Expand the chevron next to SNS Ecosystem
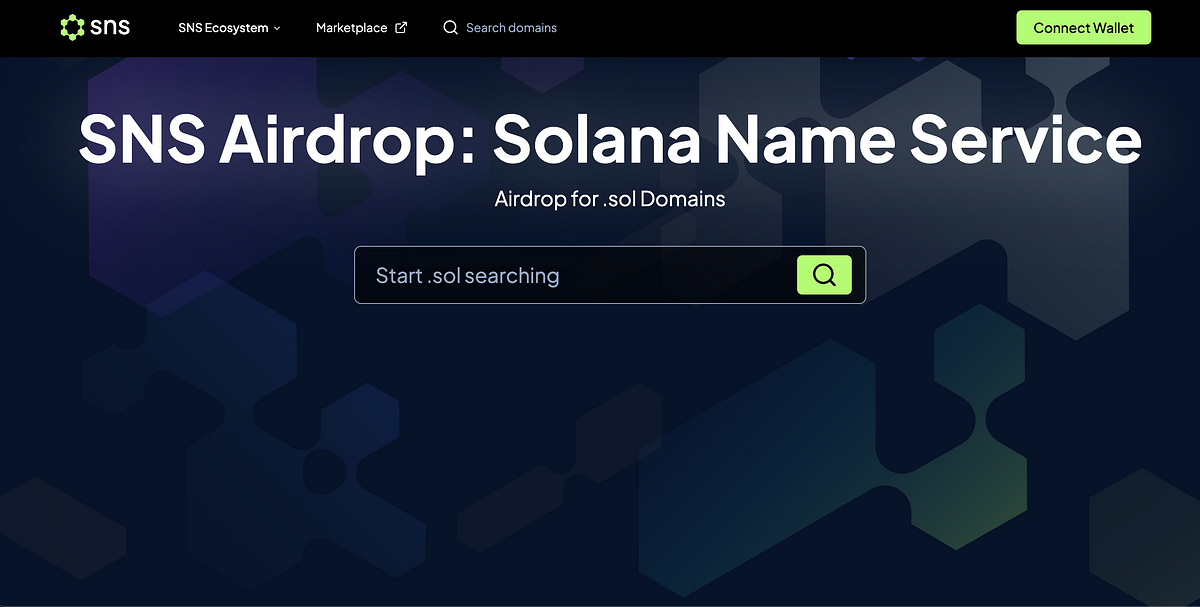Image resolution: width=1200 pixels, height=607 pixels. [x=277, y=28]
